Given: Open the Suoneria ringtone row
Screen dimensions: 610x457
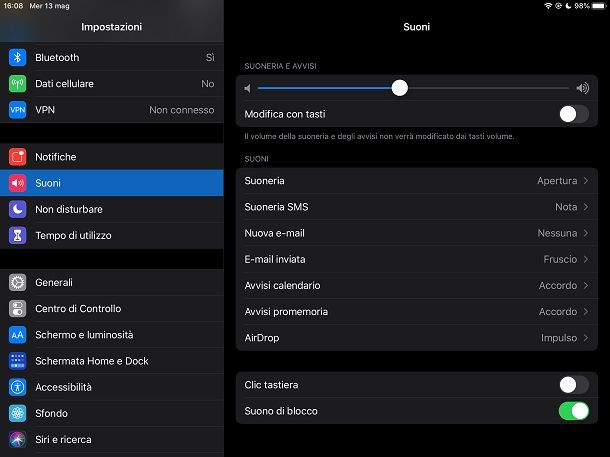Looking at the screenshot, I should 417,181.
